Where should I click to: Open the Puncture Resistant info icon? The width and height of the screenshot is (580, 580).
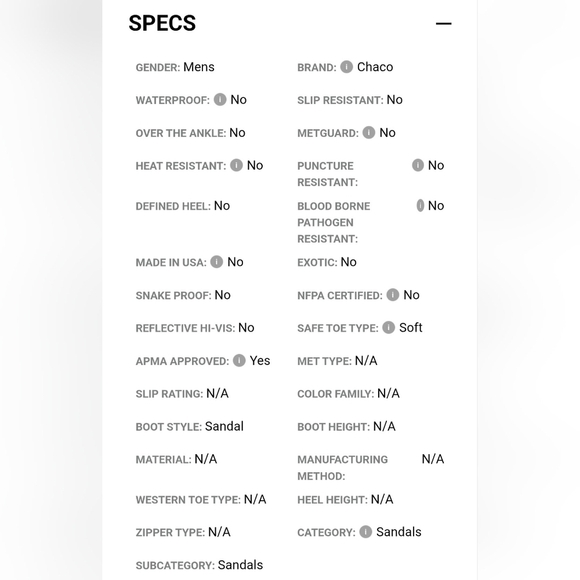pyautogui.click(x=418, y=165)
